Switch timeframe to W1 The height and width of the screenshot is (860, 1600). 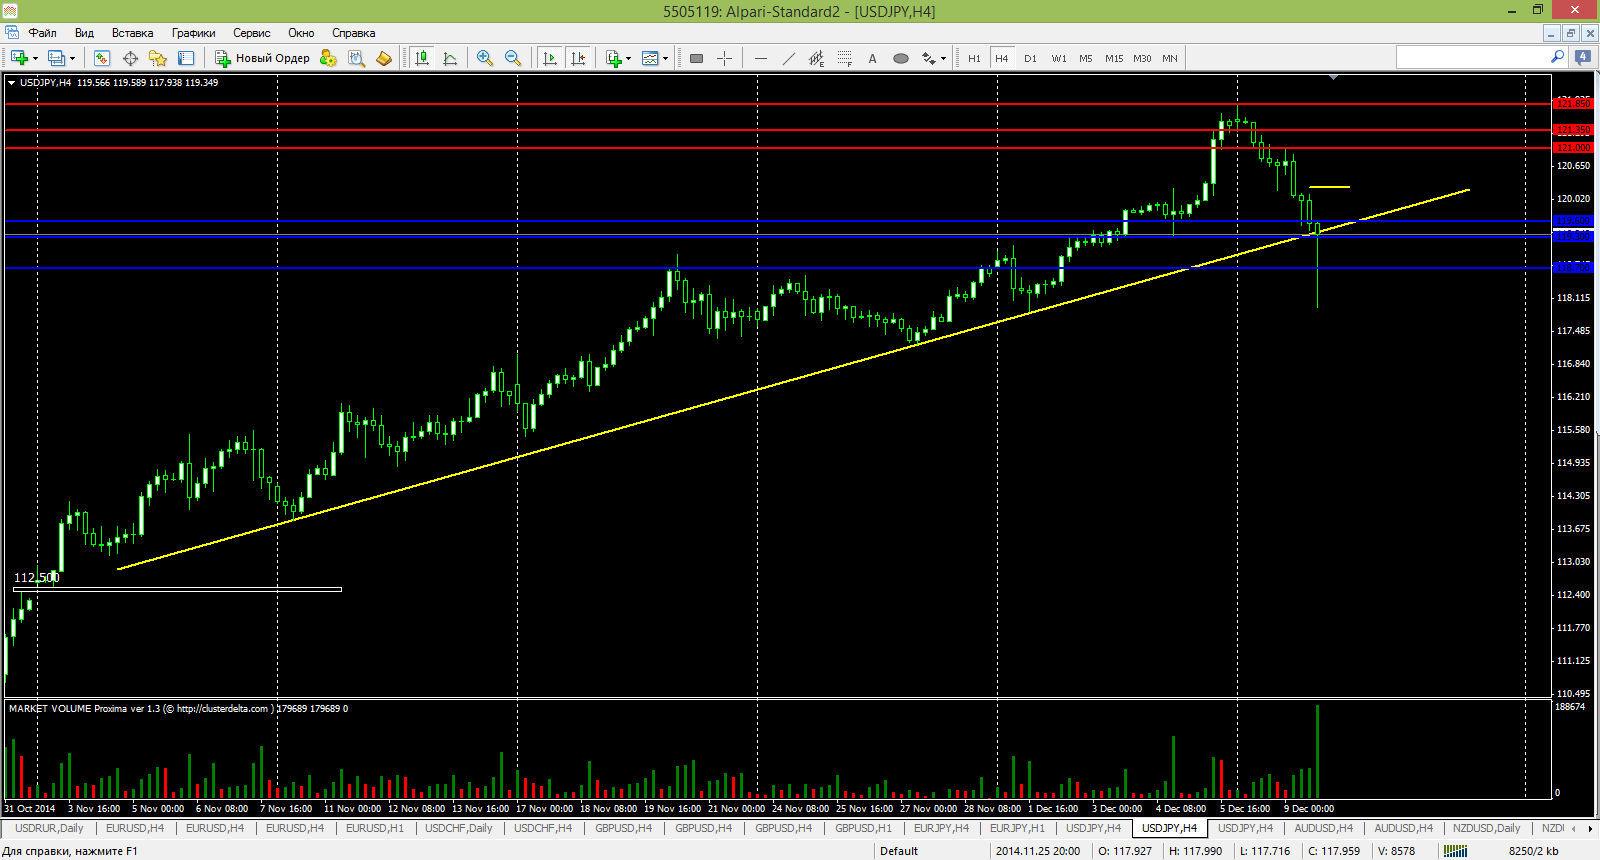click(1058, 58)
